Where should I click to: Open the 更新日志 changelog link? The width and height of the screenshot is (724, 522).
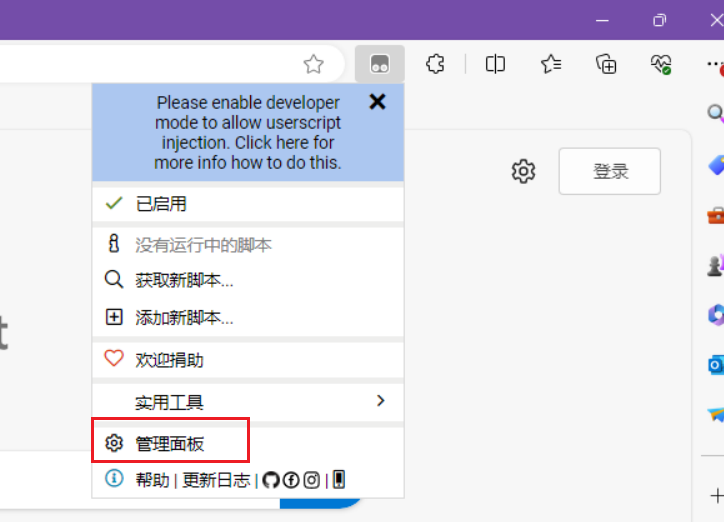[x=216, y=480]
